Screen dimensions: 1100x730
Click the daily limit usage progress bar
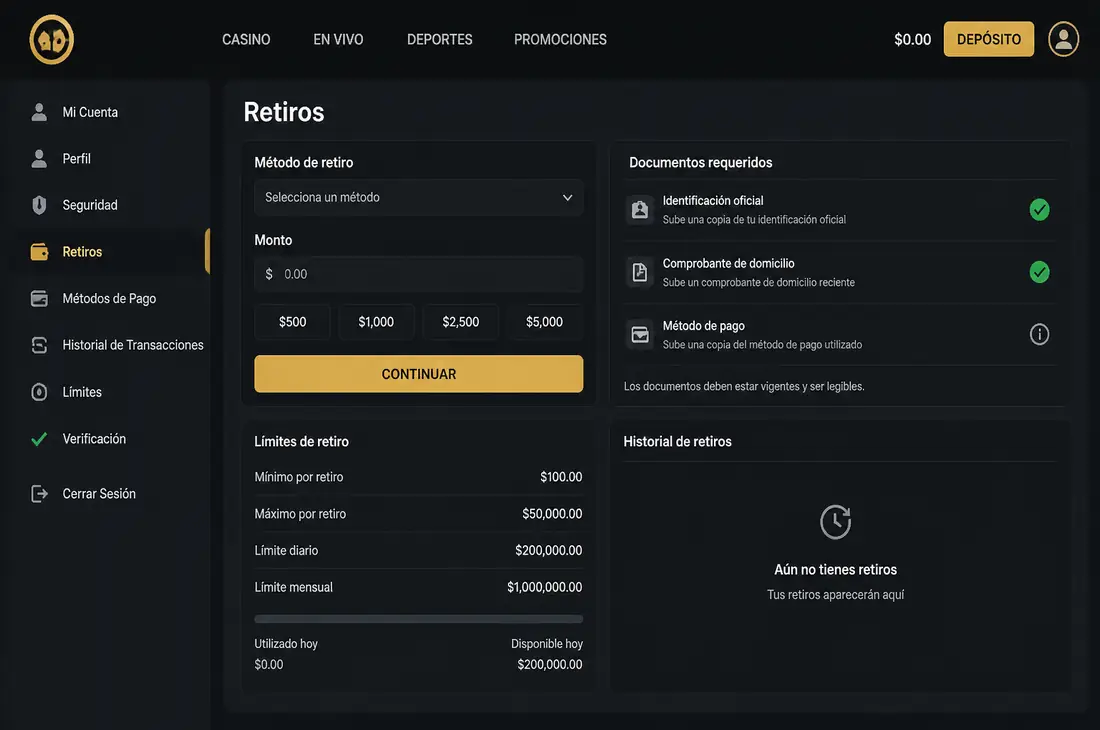pos(419,619)
